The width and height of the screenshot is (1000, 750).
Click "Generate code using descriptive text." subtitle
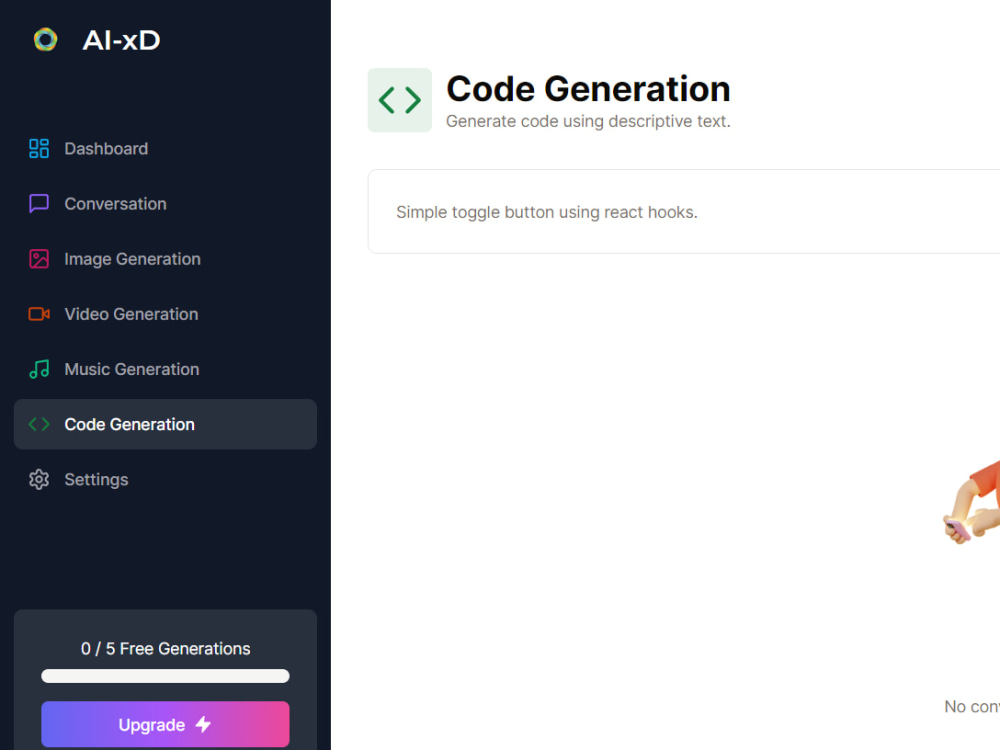click(x=588, y=121)
